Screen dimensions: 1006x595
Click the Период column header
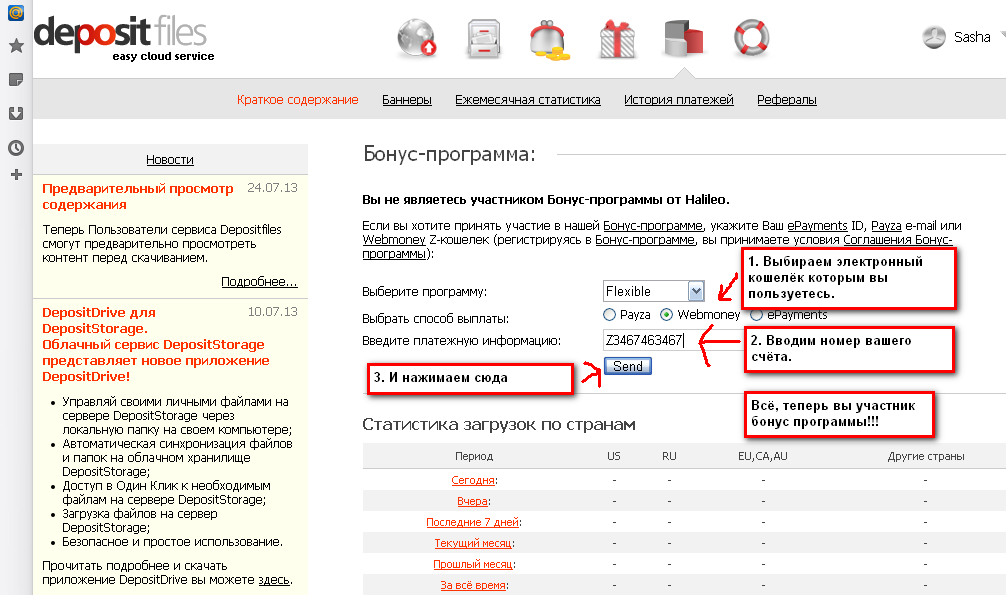coord(473,456)
